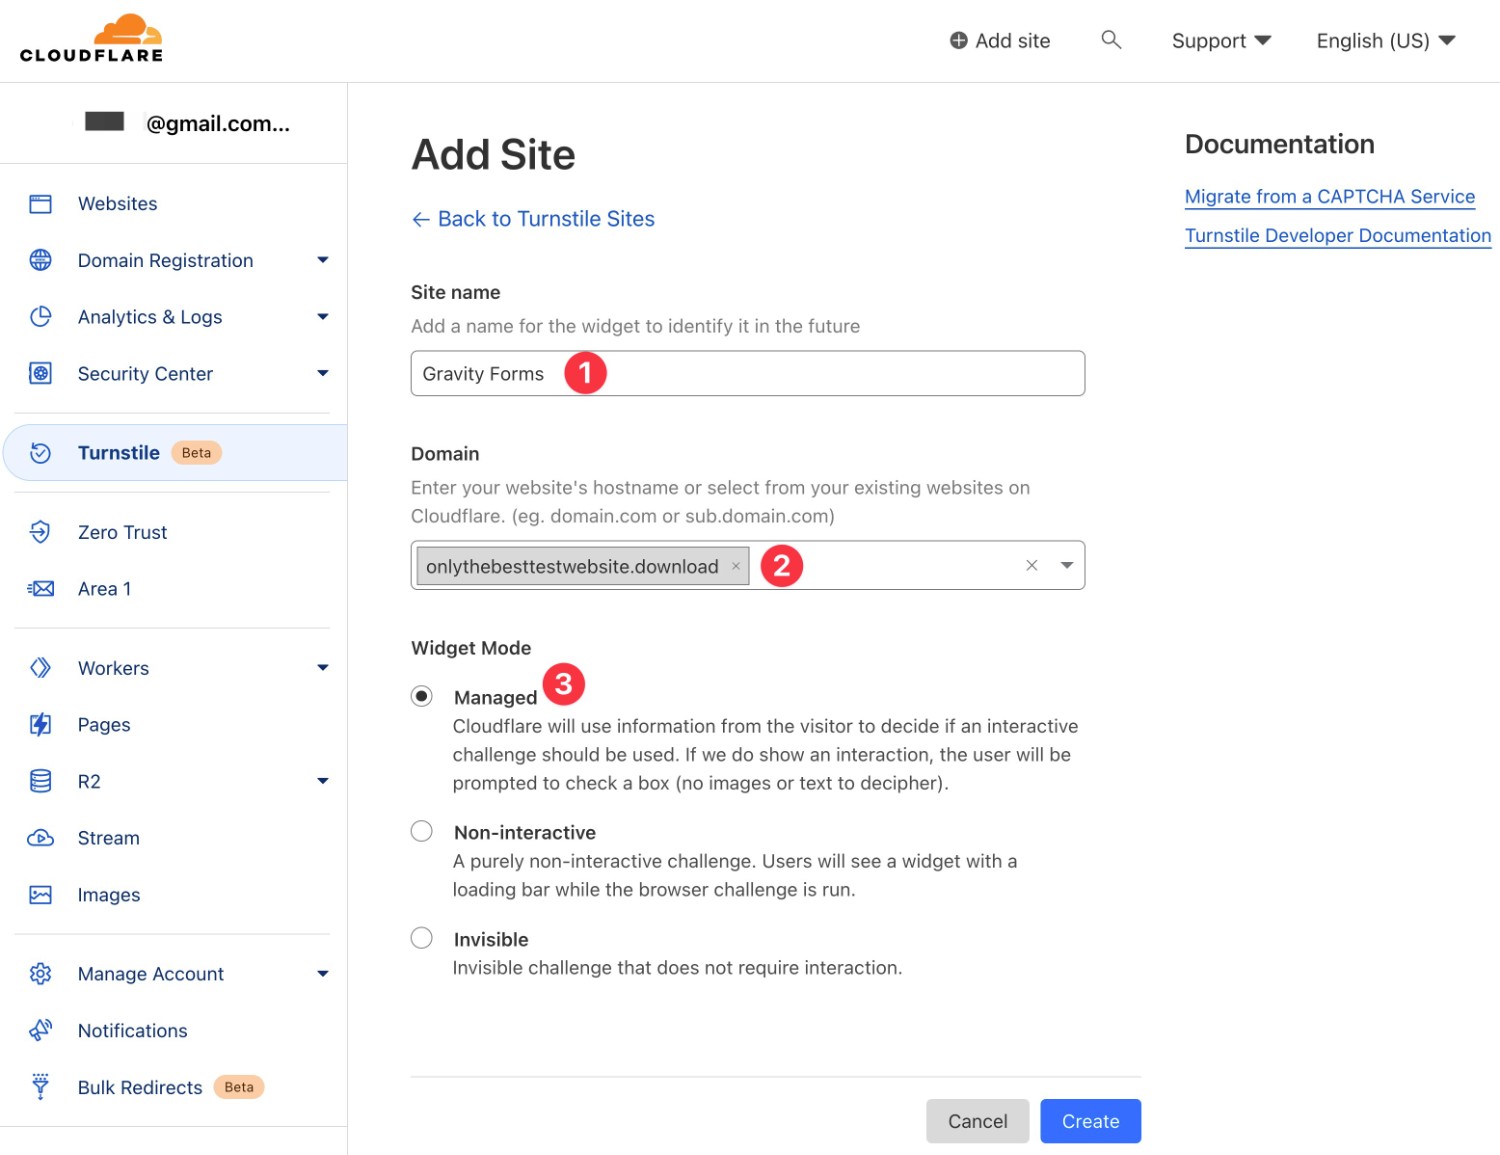Open search with the magnifier icon
This screenshot has width=1500, height=1155.
coord(1111,40)
